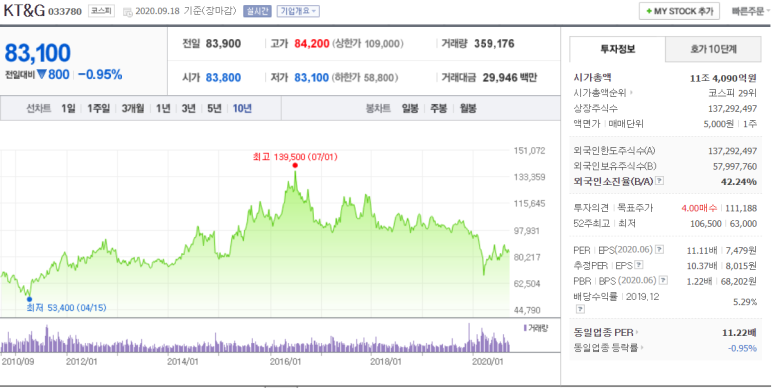Switch to the 호가10단계 tab
773x388 pixels.
pos(713,49)
